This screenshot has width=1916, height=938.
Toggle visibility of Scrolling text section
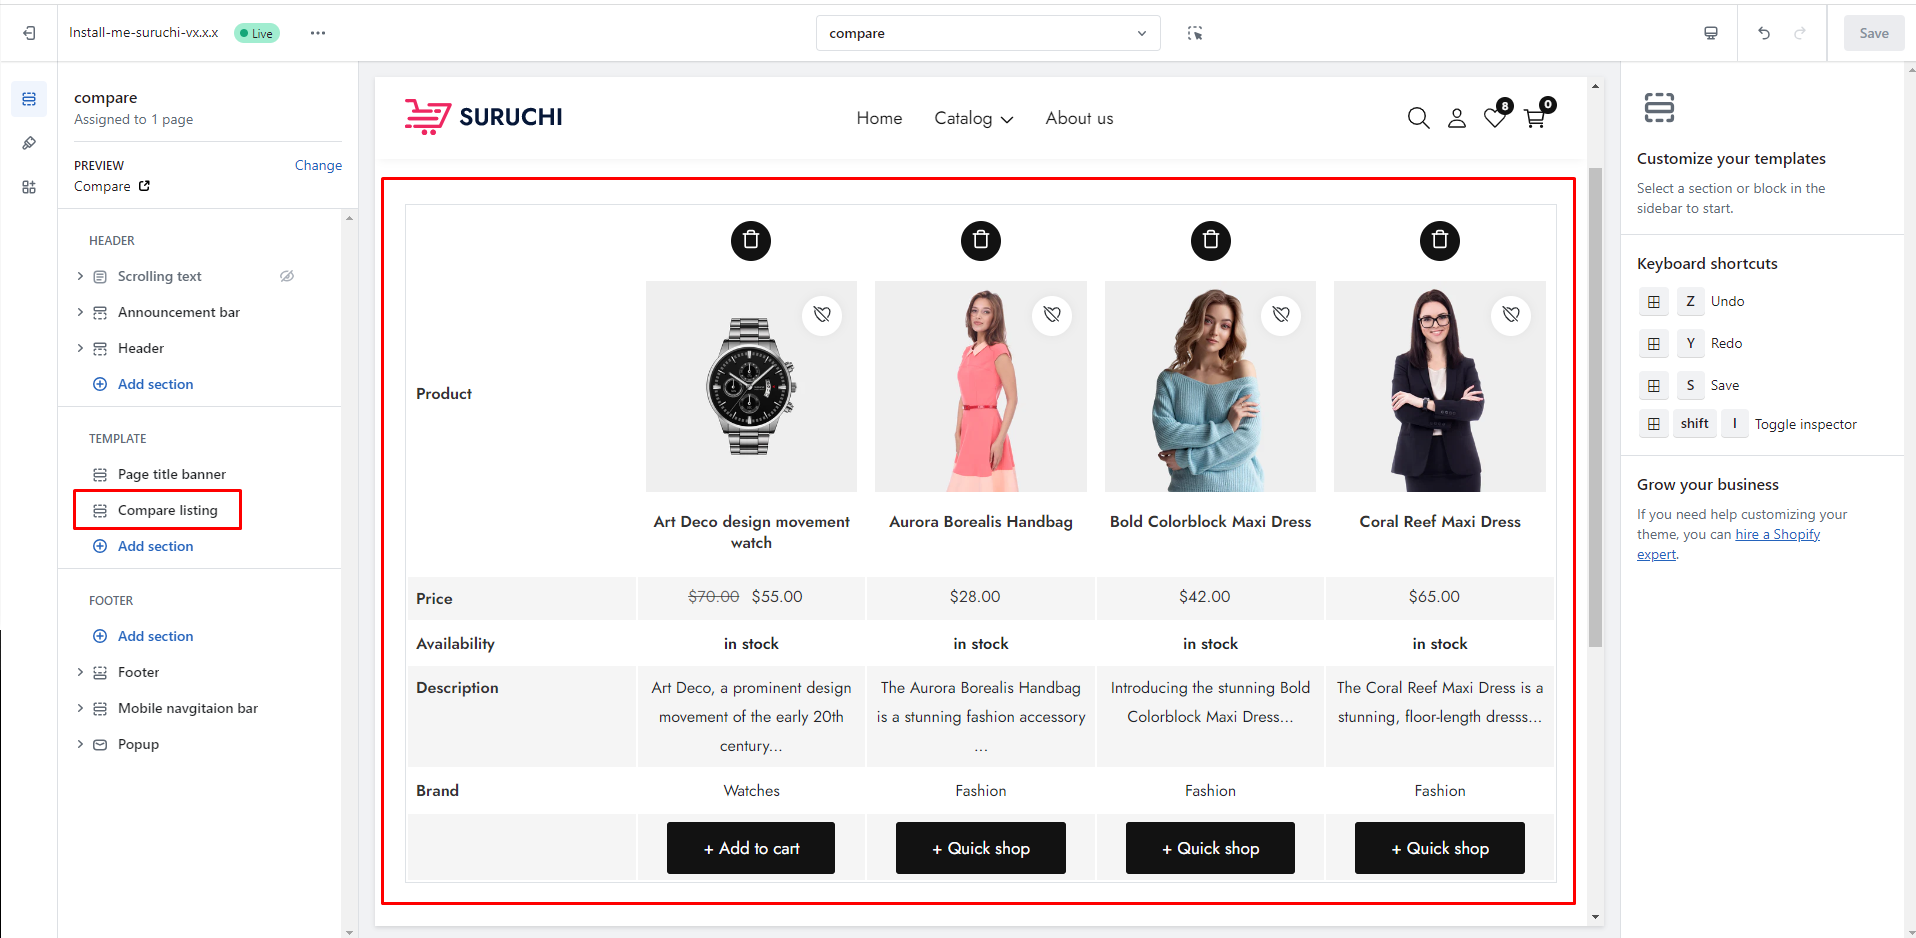[x=287, y=276]
